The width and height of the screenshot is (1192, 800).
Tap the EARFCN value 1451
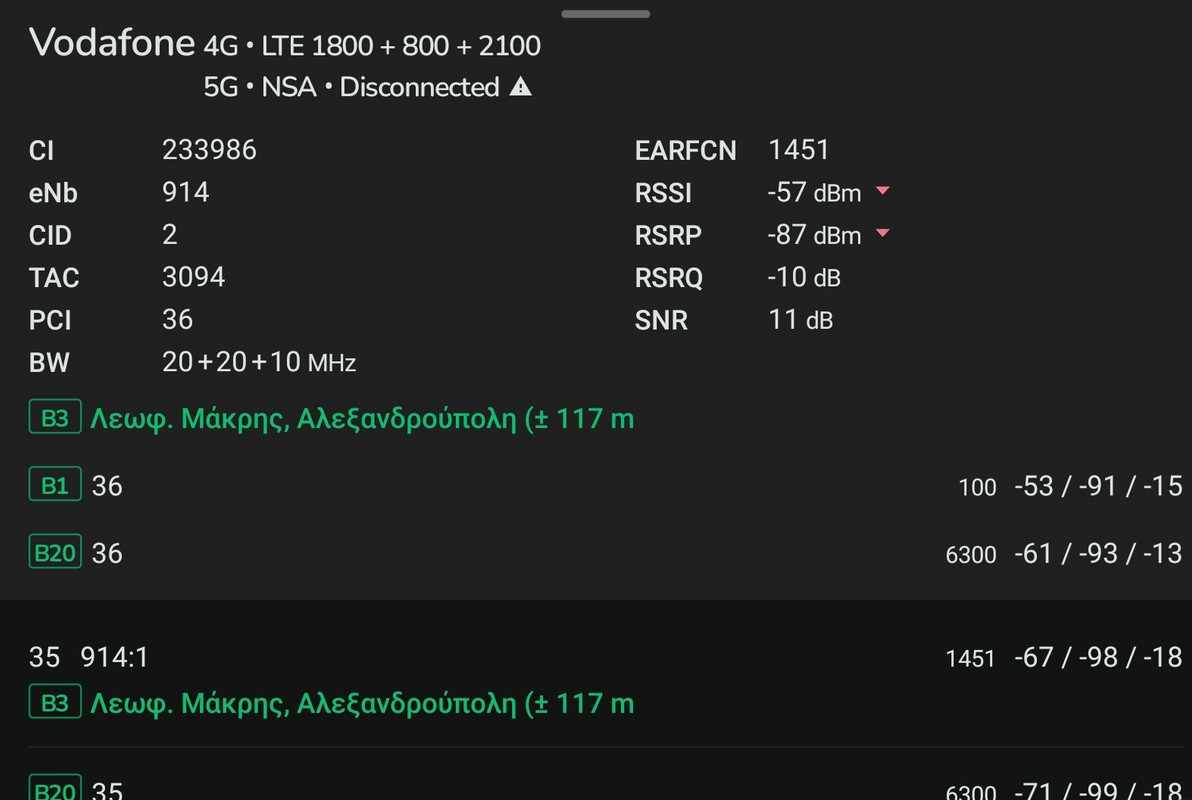[798, 150]
